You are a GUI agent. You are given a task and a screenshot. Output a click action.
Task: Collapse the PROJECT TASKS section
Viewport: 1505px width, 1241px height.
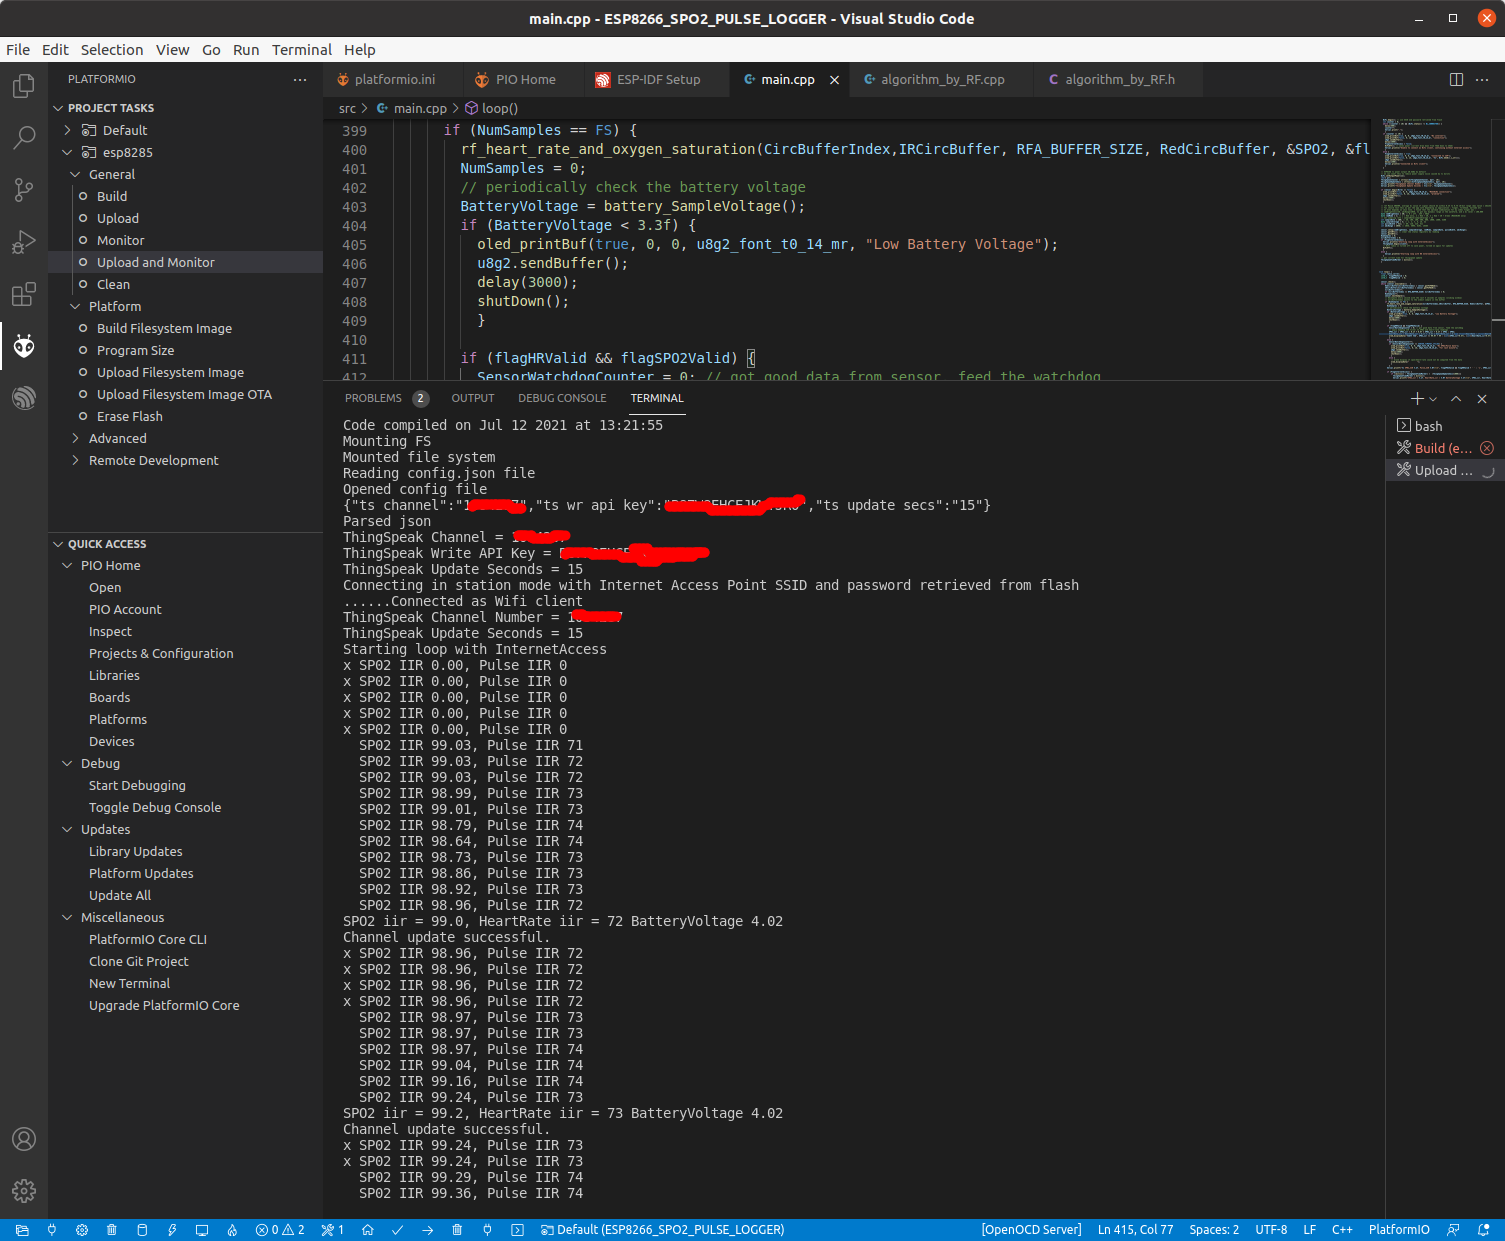pyautogui.click(x=58, y=108)
